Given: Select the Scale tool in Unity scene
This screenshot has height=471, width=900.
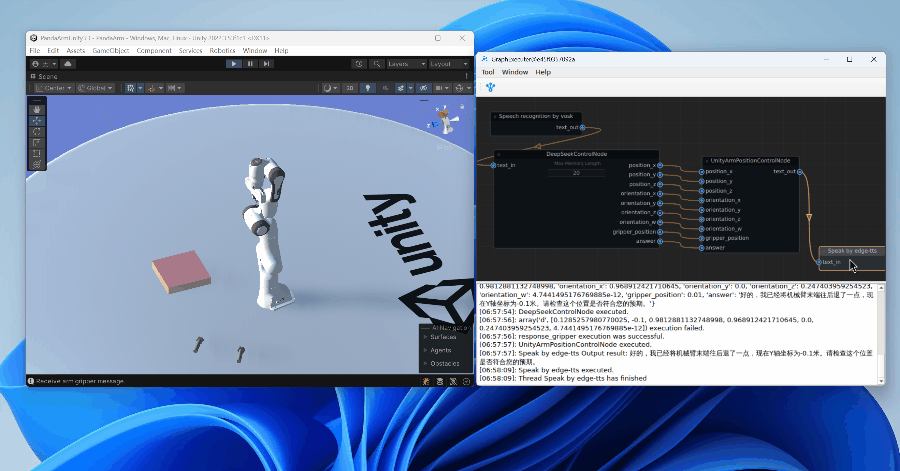Looking at the screenshot, I should point(37,142).
